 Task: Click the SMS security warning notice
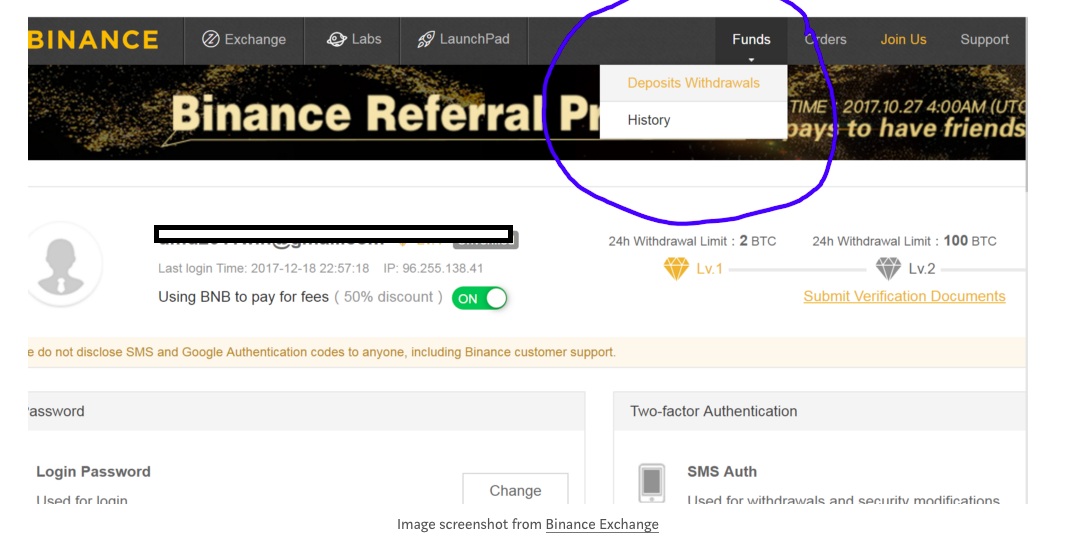(x=527, y=352)
